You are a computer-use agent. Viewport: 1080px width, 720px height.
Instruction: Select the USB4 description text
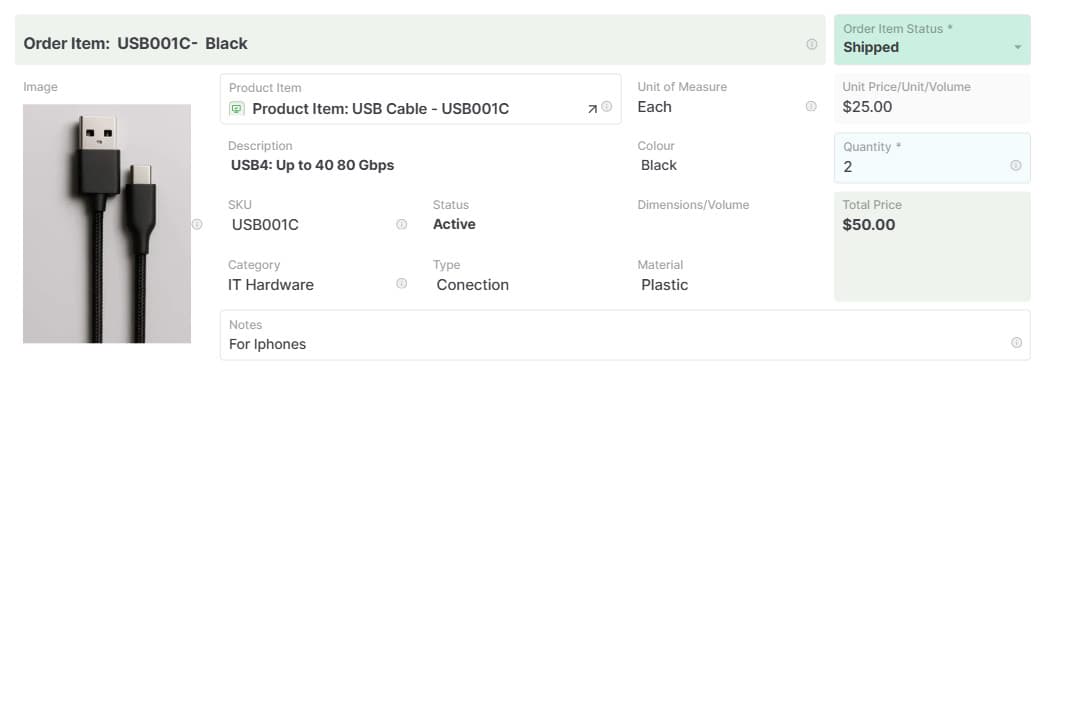coord(312,165)
